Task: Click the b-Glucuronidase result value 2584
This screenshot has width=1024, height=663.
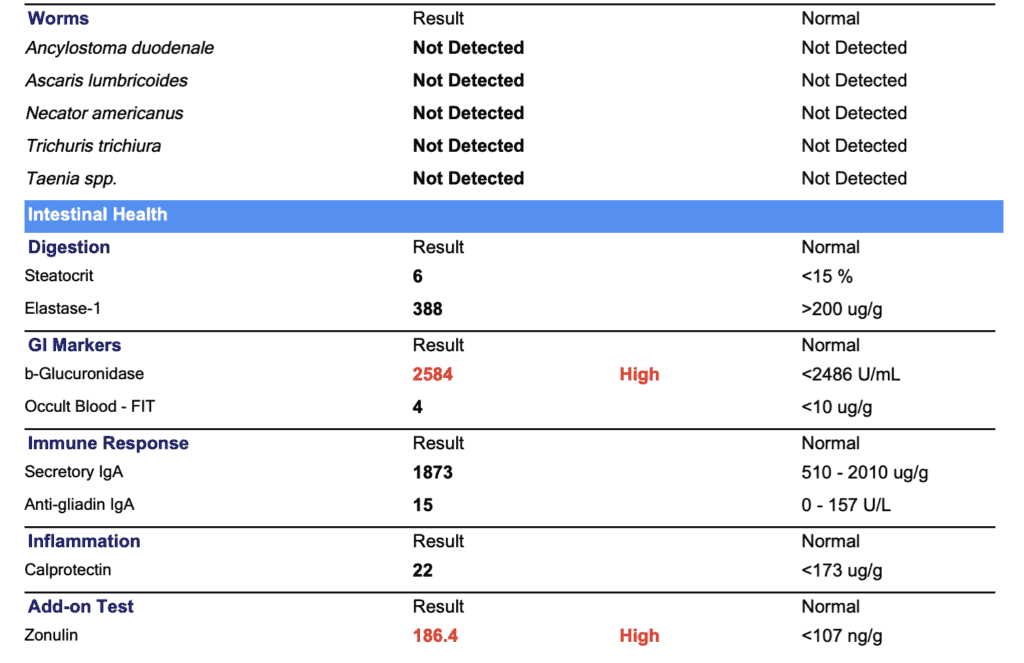Action: click(432, 374)
